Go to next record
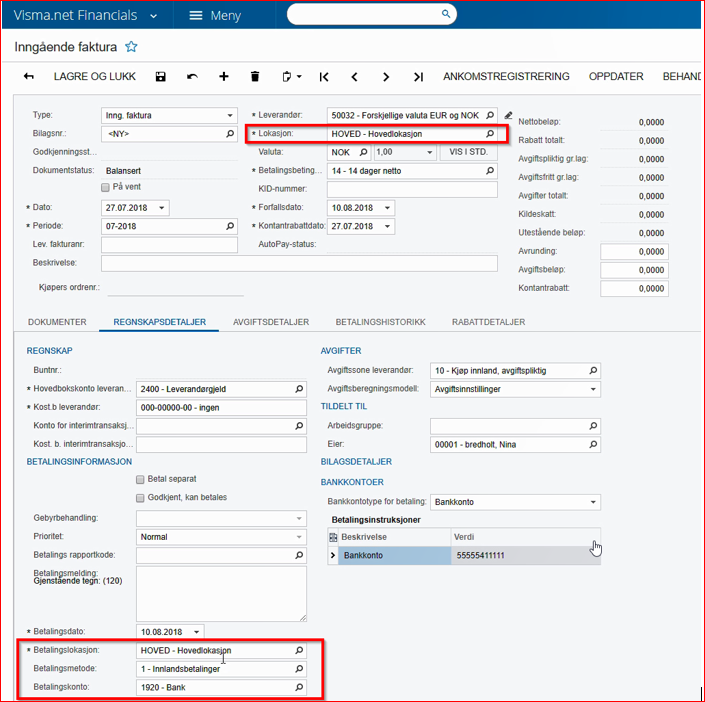Image resolution: width=705 pixels, height=702 pixels. 386,77
